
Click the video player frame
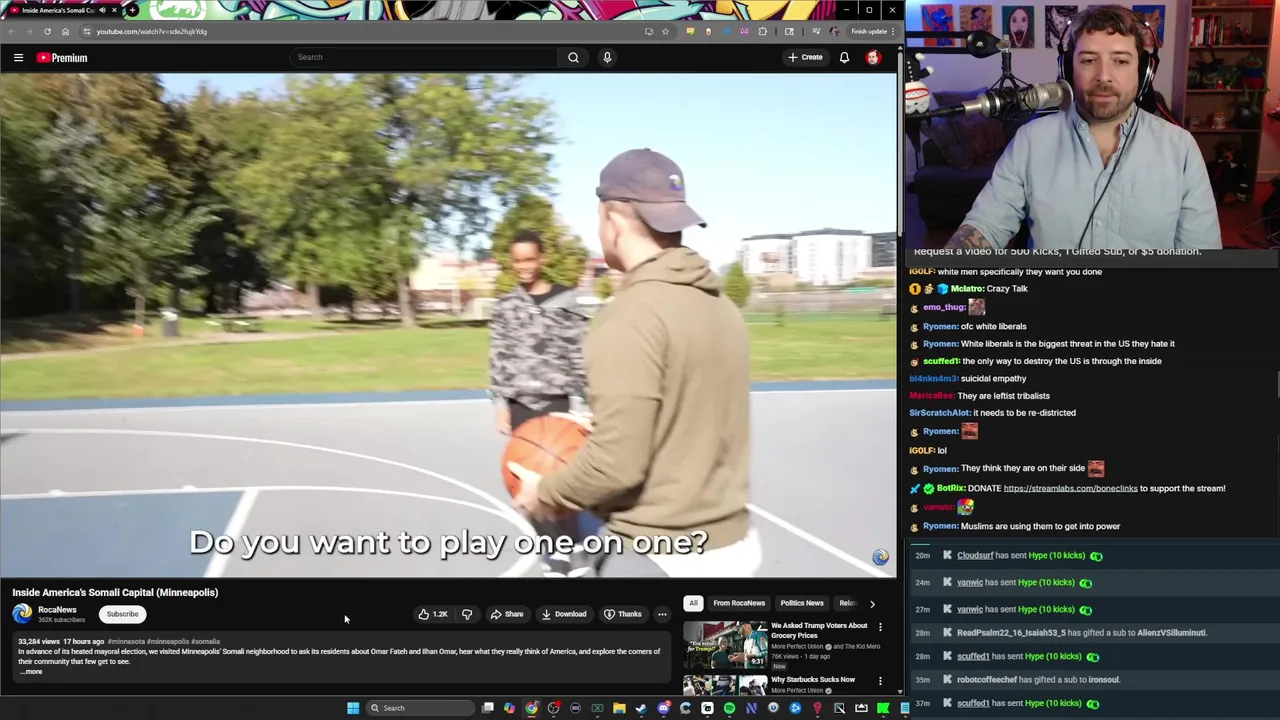click(448, 325)
